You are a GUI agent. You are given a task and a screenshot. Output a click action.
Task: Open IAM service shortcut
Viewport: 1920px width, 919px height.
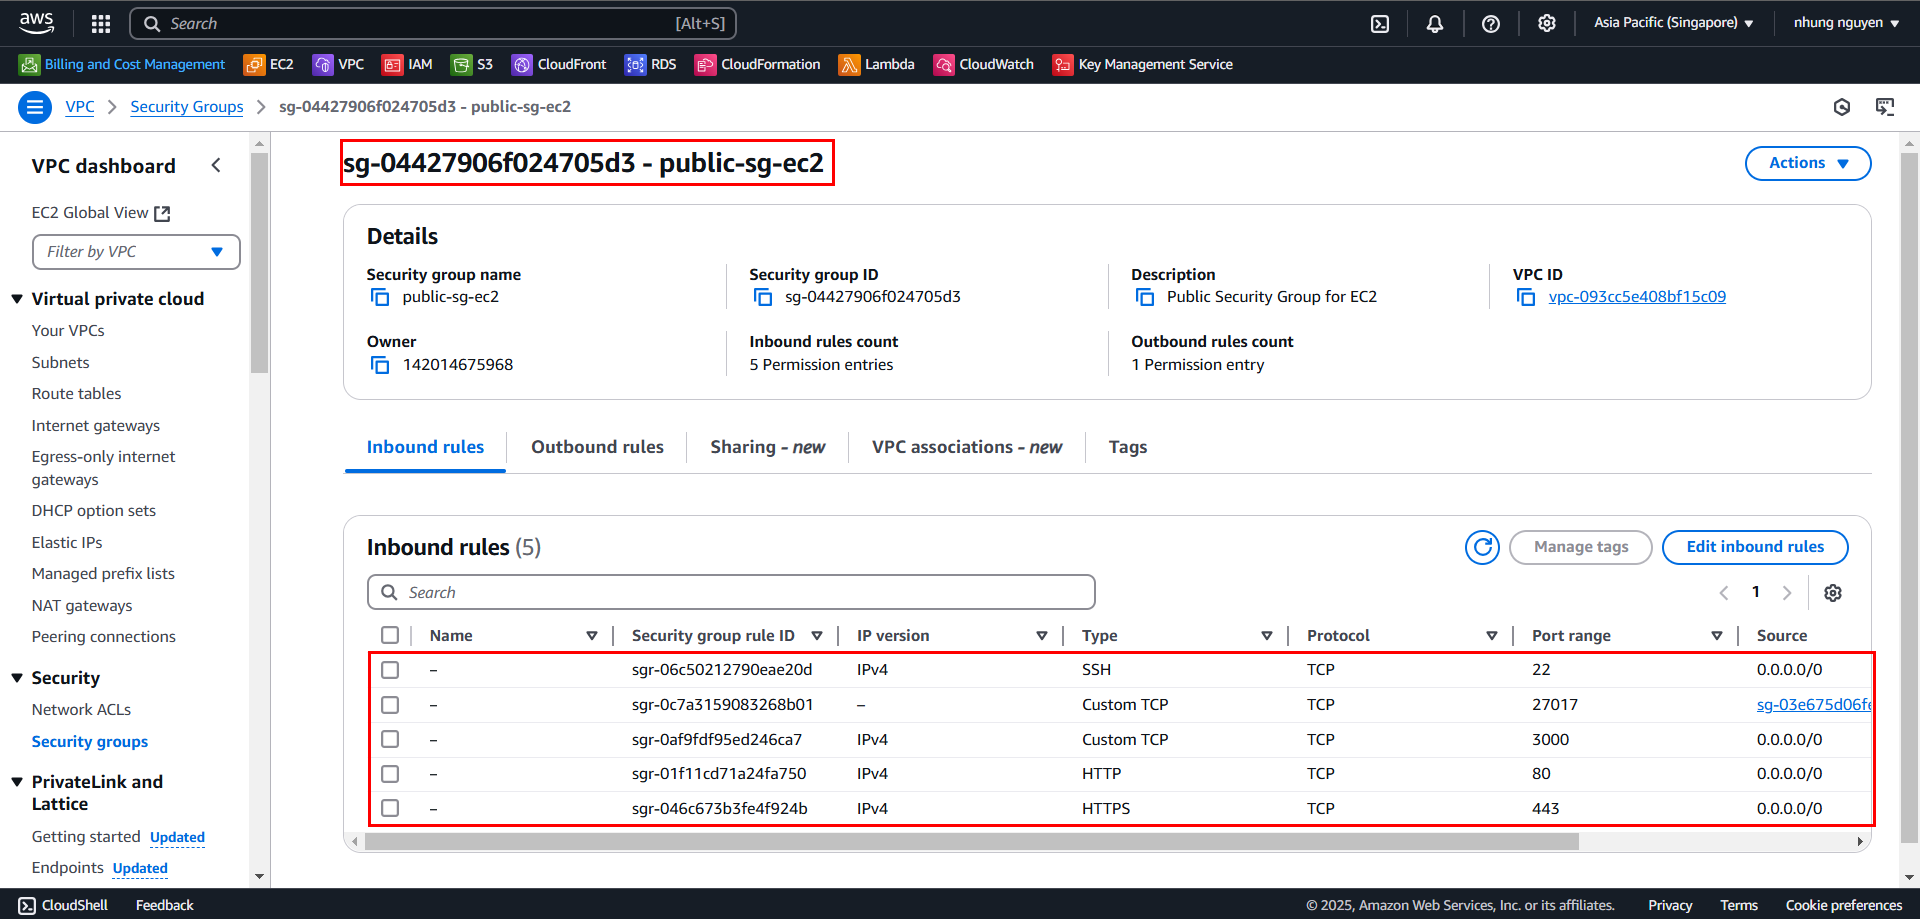point(408,64)
